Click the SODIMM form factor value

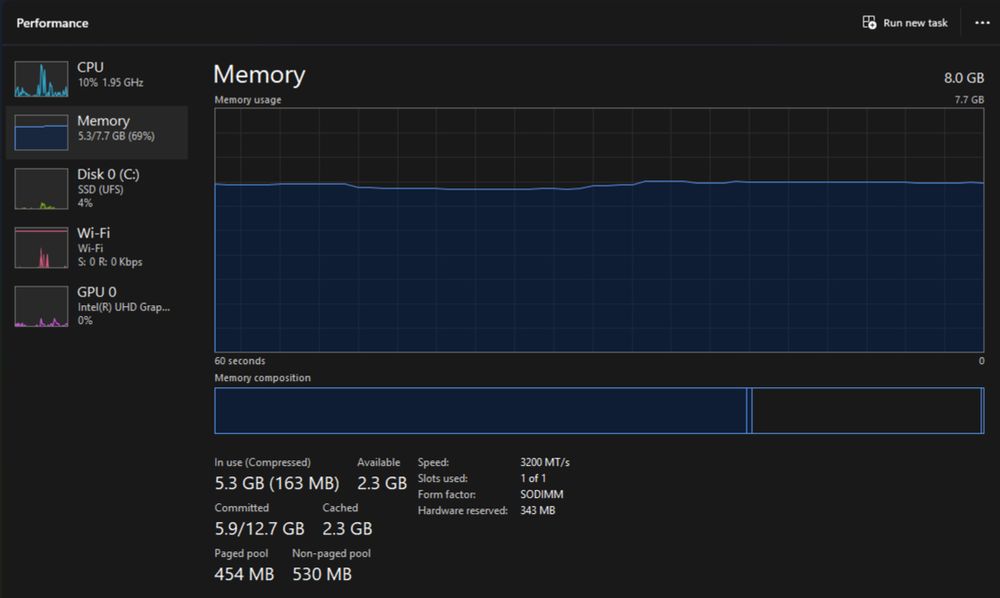click(x=541, y=494)
